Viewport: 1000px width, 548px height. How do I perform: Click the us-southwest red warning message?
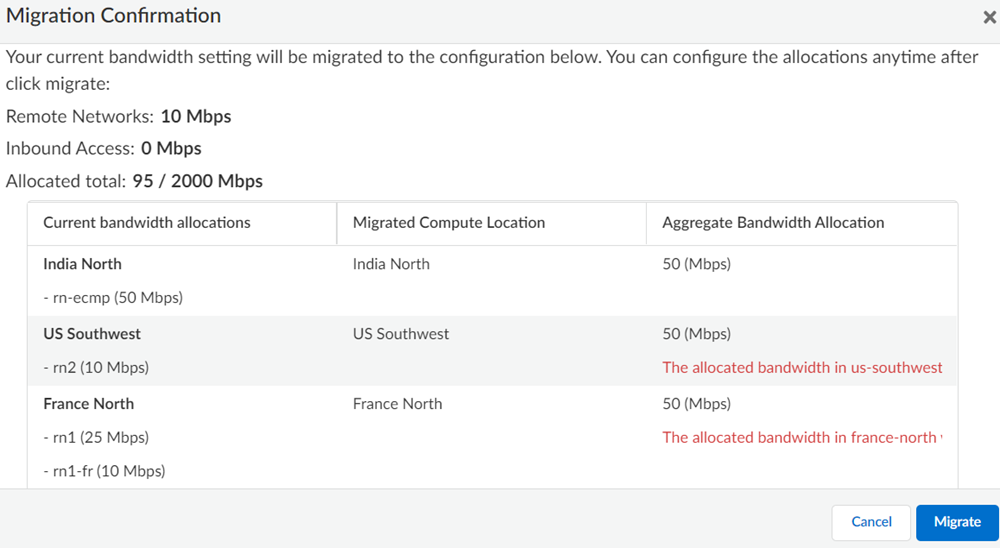tap(802, 368)
